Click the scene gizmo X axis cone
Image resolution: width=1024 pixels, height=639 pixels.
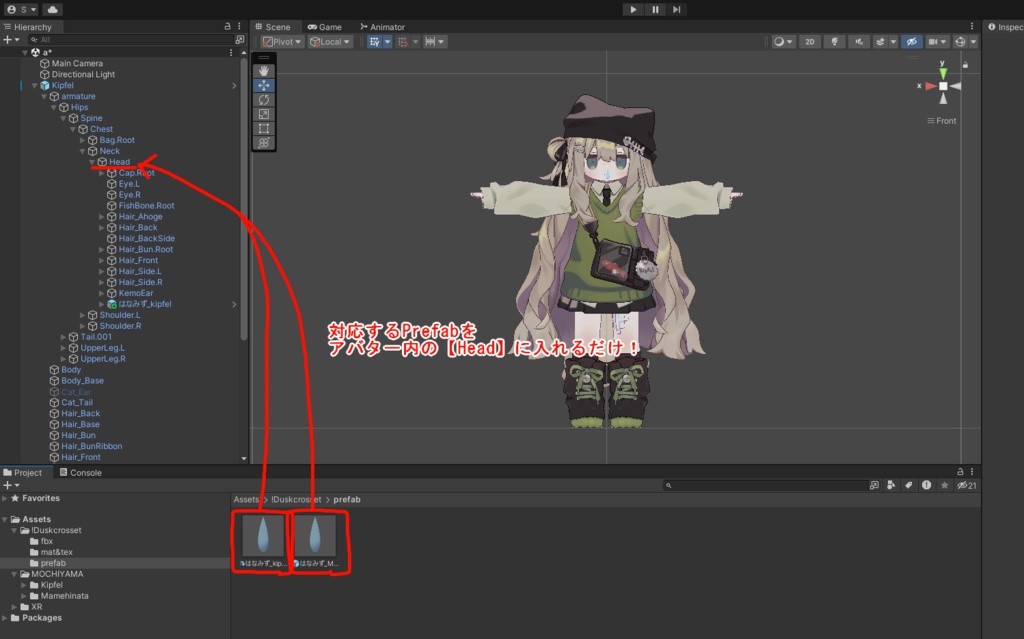(930, 86)
